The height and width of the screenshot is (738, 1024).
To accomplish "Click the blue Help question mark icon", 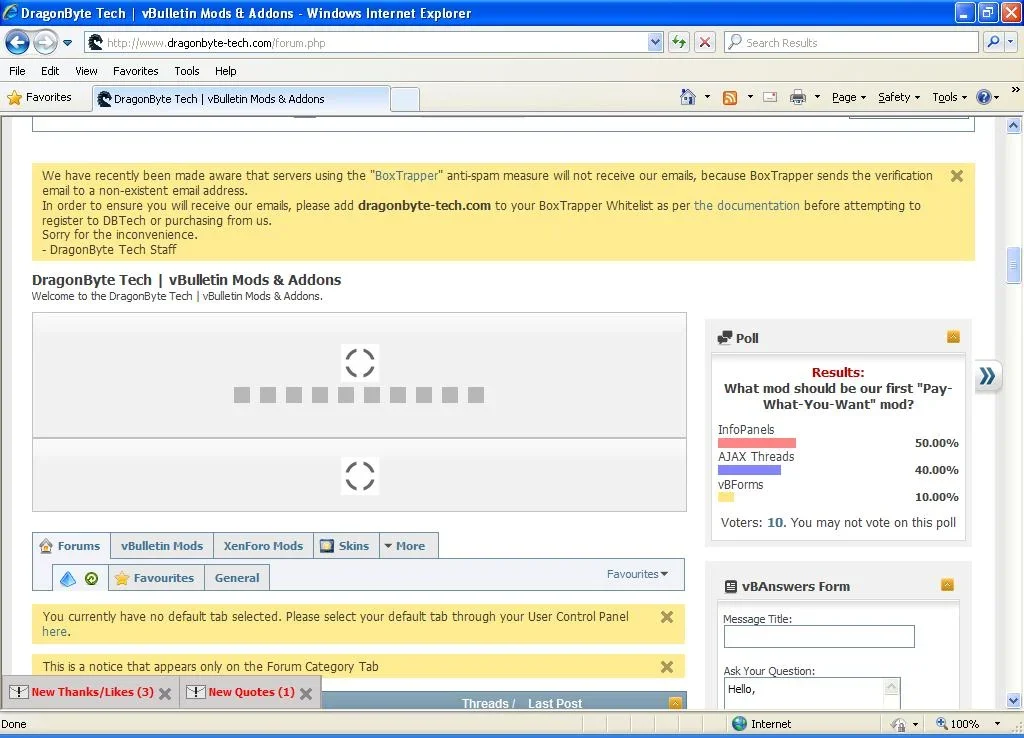I will 984,97.
